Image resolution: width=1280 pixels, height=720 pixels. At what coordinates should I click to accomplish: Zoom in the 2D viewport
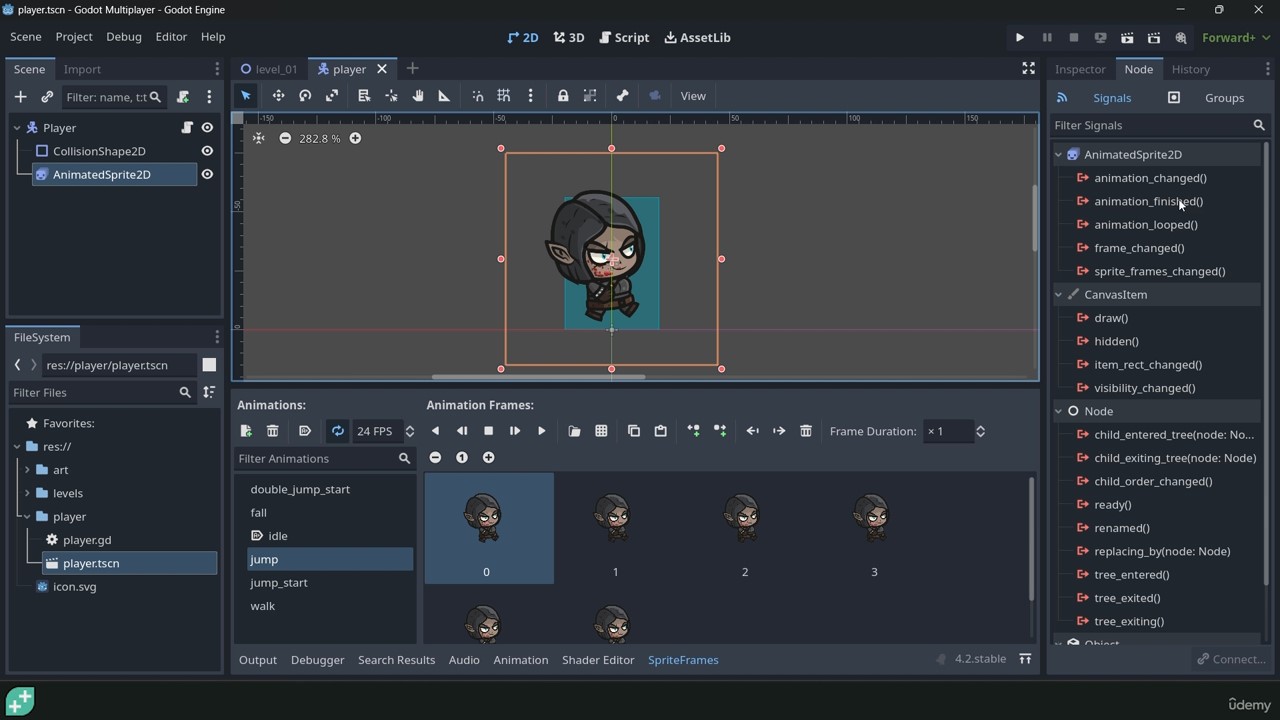pos(355,138)
